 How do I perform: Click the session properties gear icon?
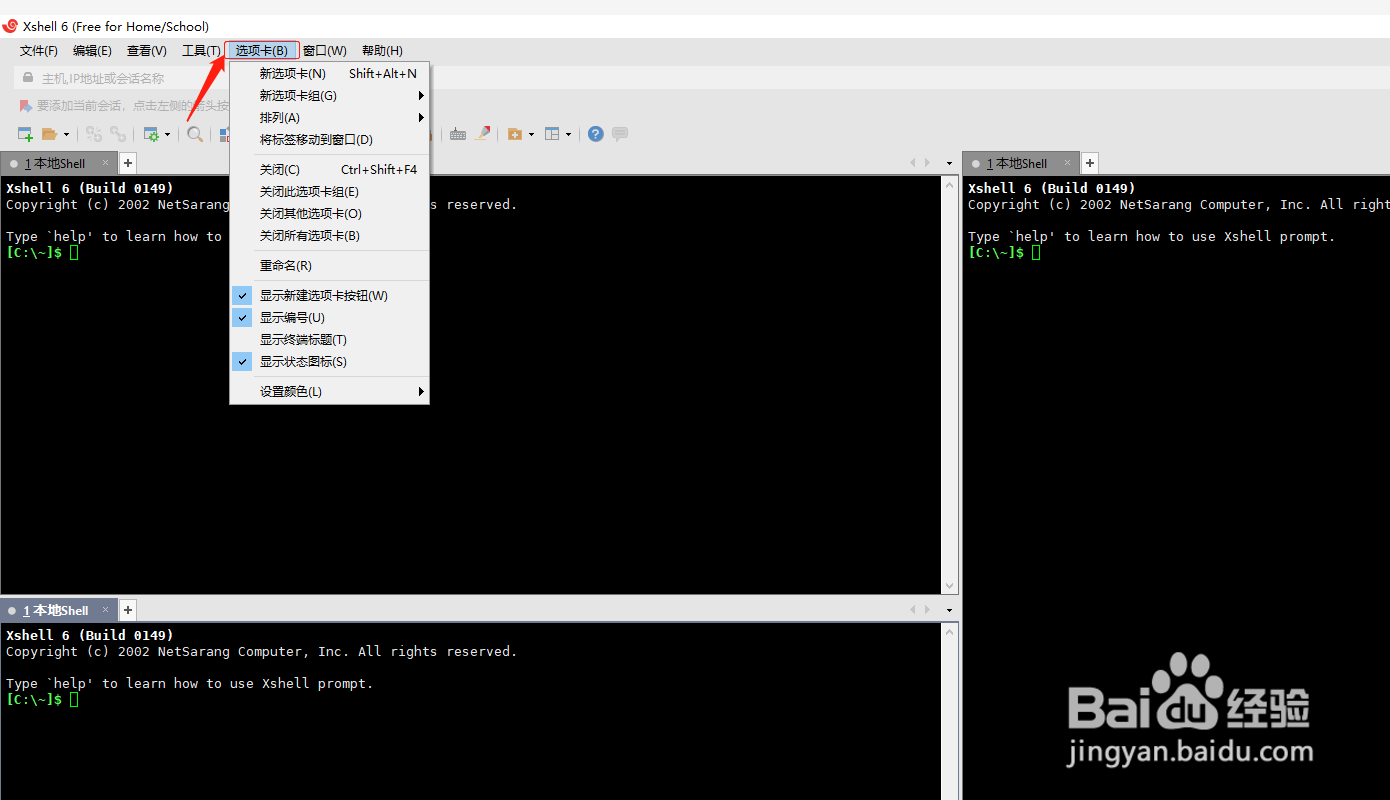tap(151, 134)
